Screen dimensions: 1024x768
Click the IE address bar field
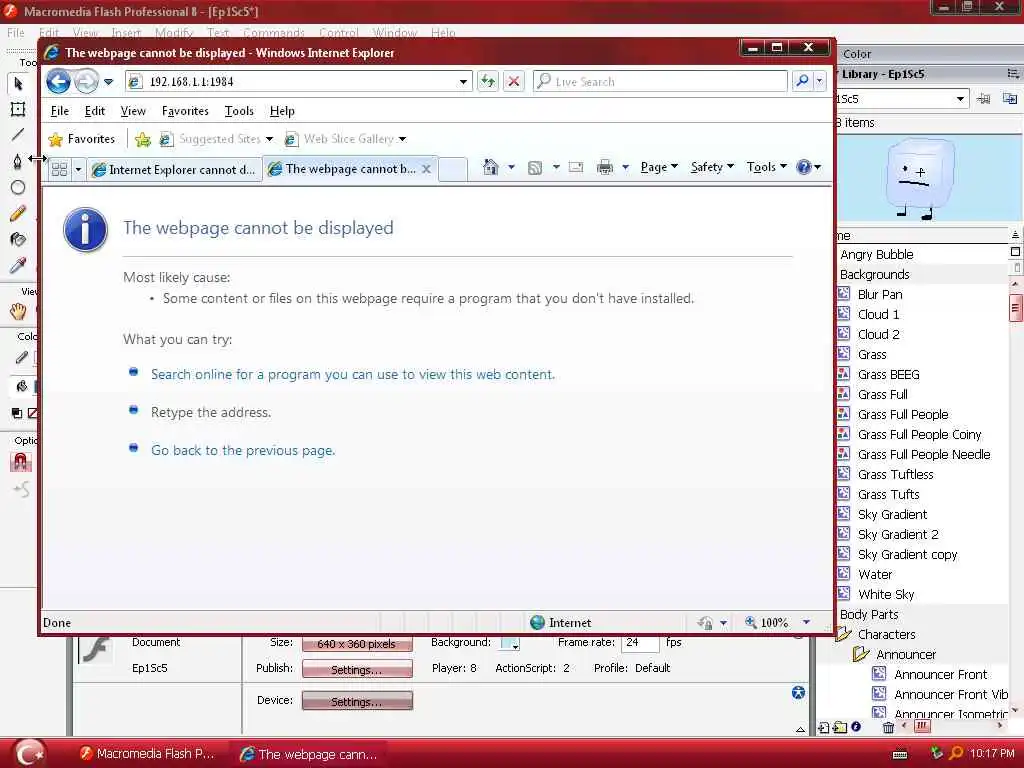[x=298, y=82]
